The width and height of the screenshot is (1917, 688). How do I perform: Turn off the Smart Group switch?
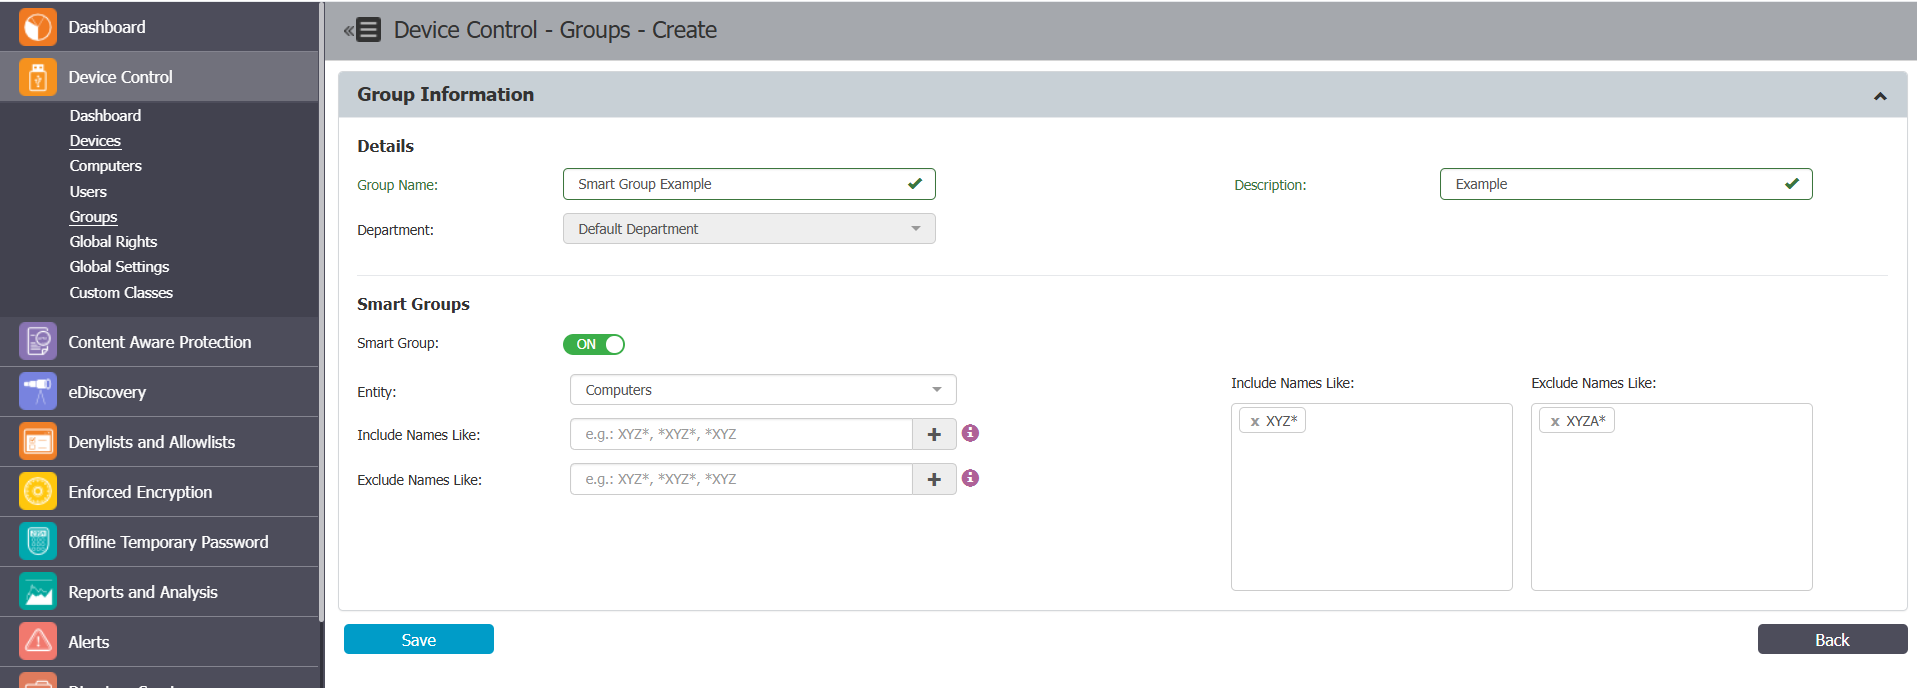(594, 344)
